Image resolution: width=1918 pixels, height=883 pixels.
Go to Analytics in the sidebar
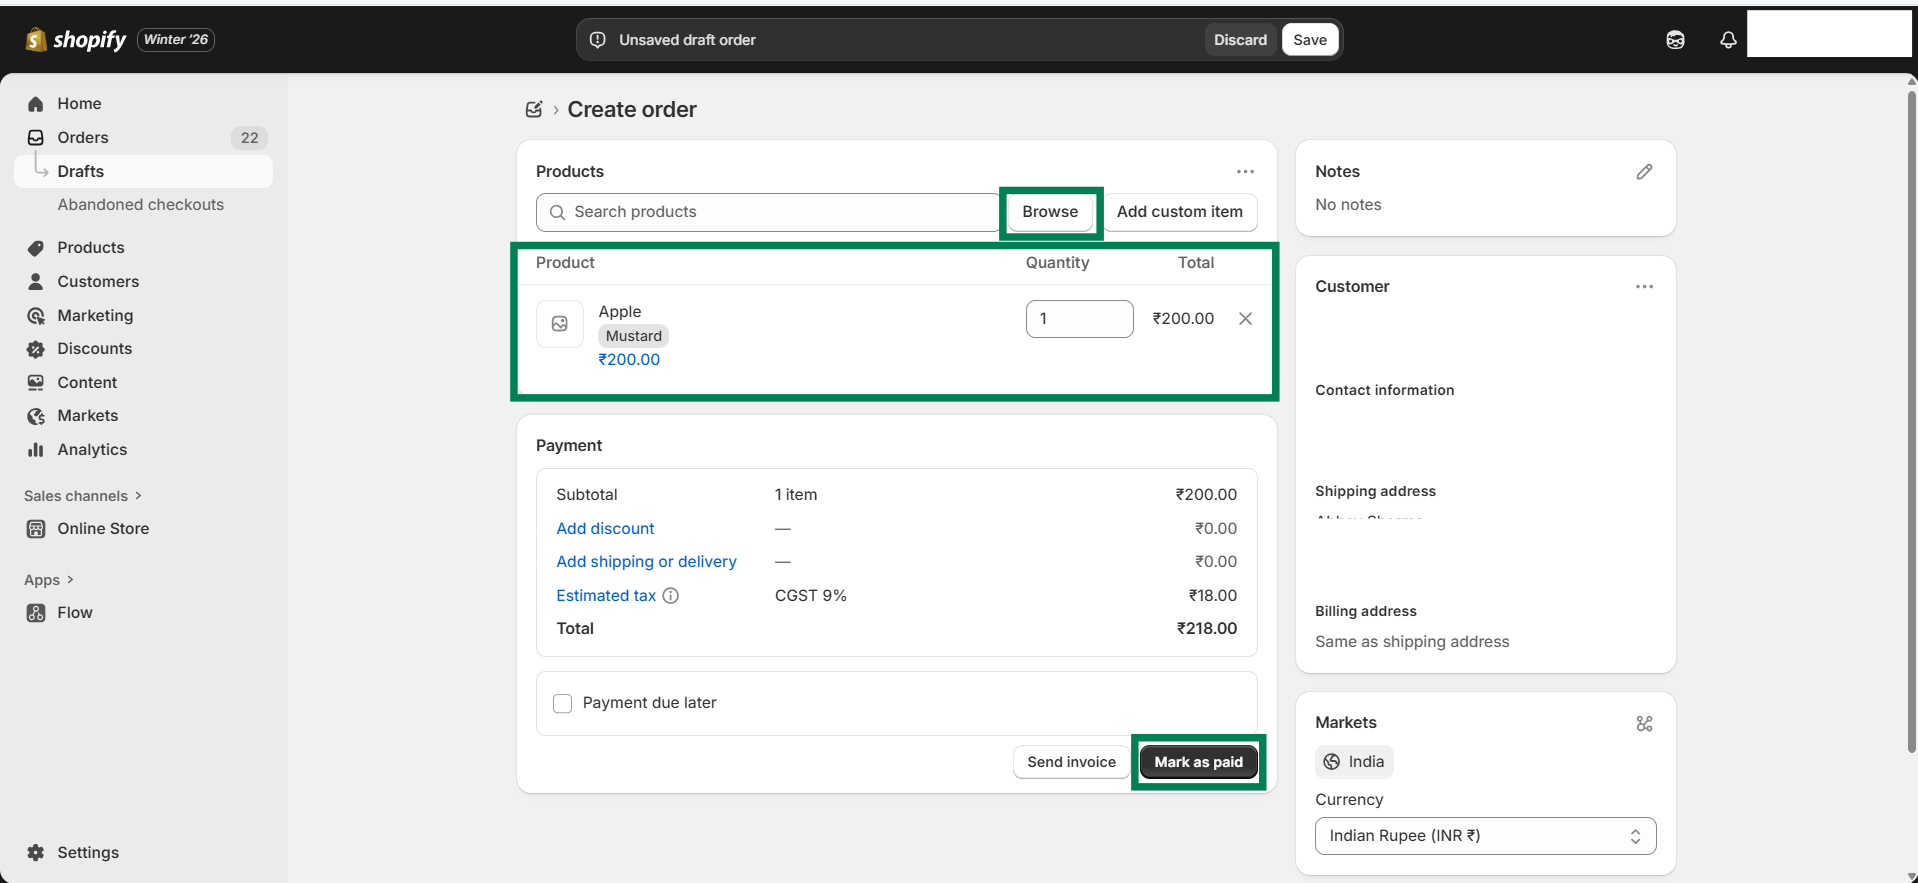point(92,450)
